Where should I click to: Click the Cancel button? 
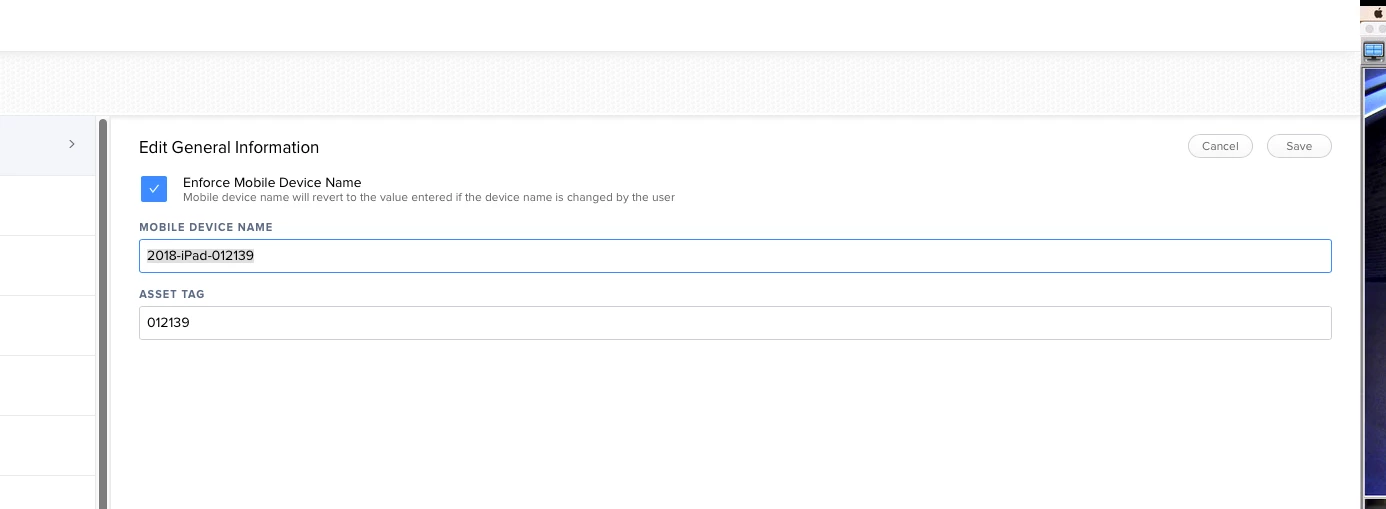pos(1220,146)
